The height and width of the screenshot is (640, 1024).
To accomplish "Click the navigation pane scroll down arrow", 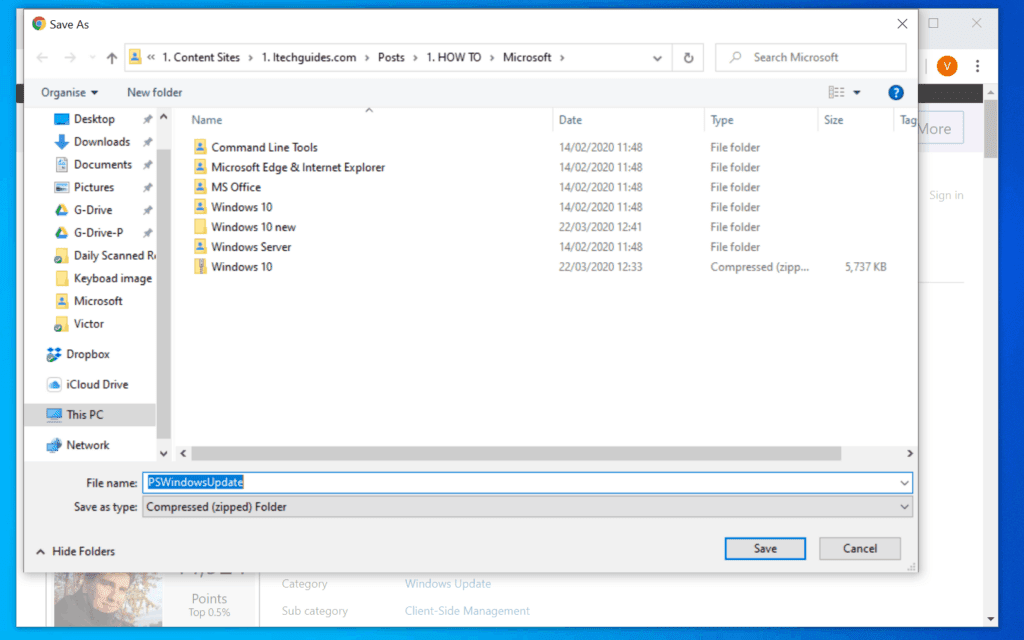I will tap(163, 453).
